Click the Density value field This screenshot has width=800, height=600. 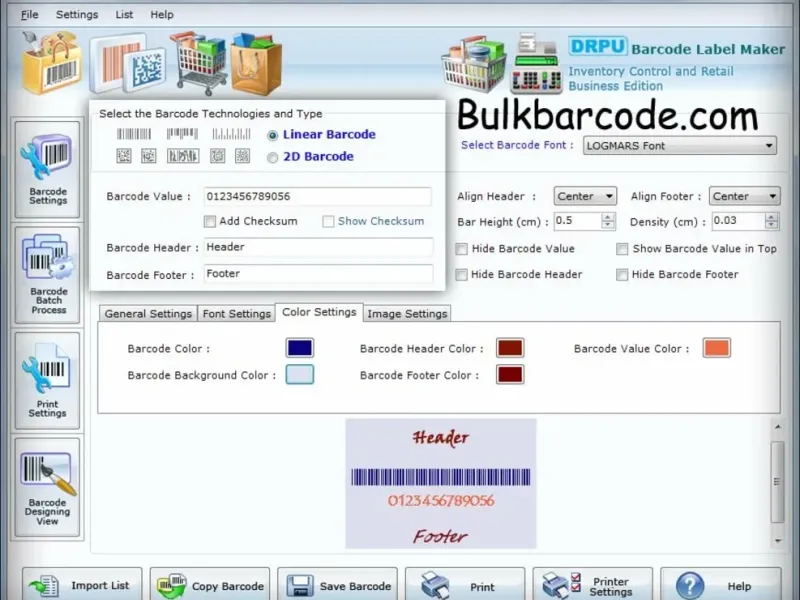pyautogui.click(x=739, y=221)
